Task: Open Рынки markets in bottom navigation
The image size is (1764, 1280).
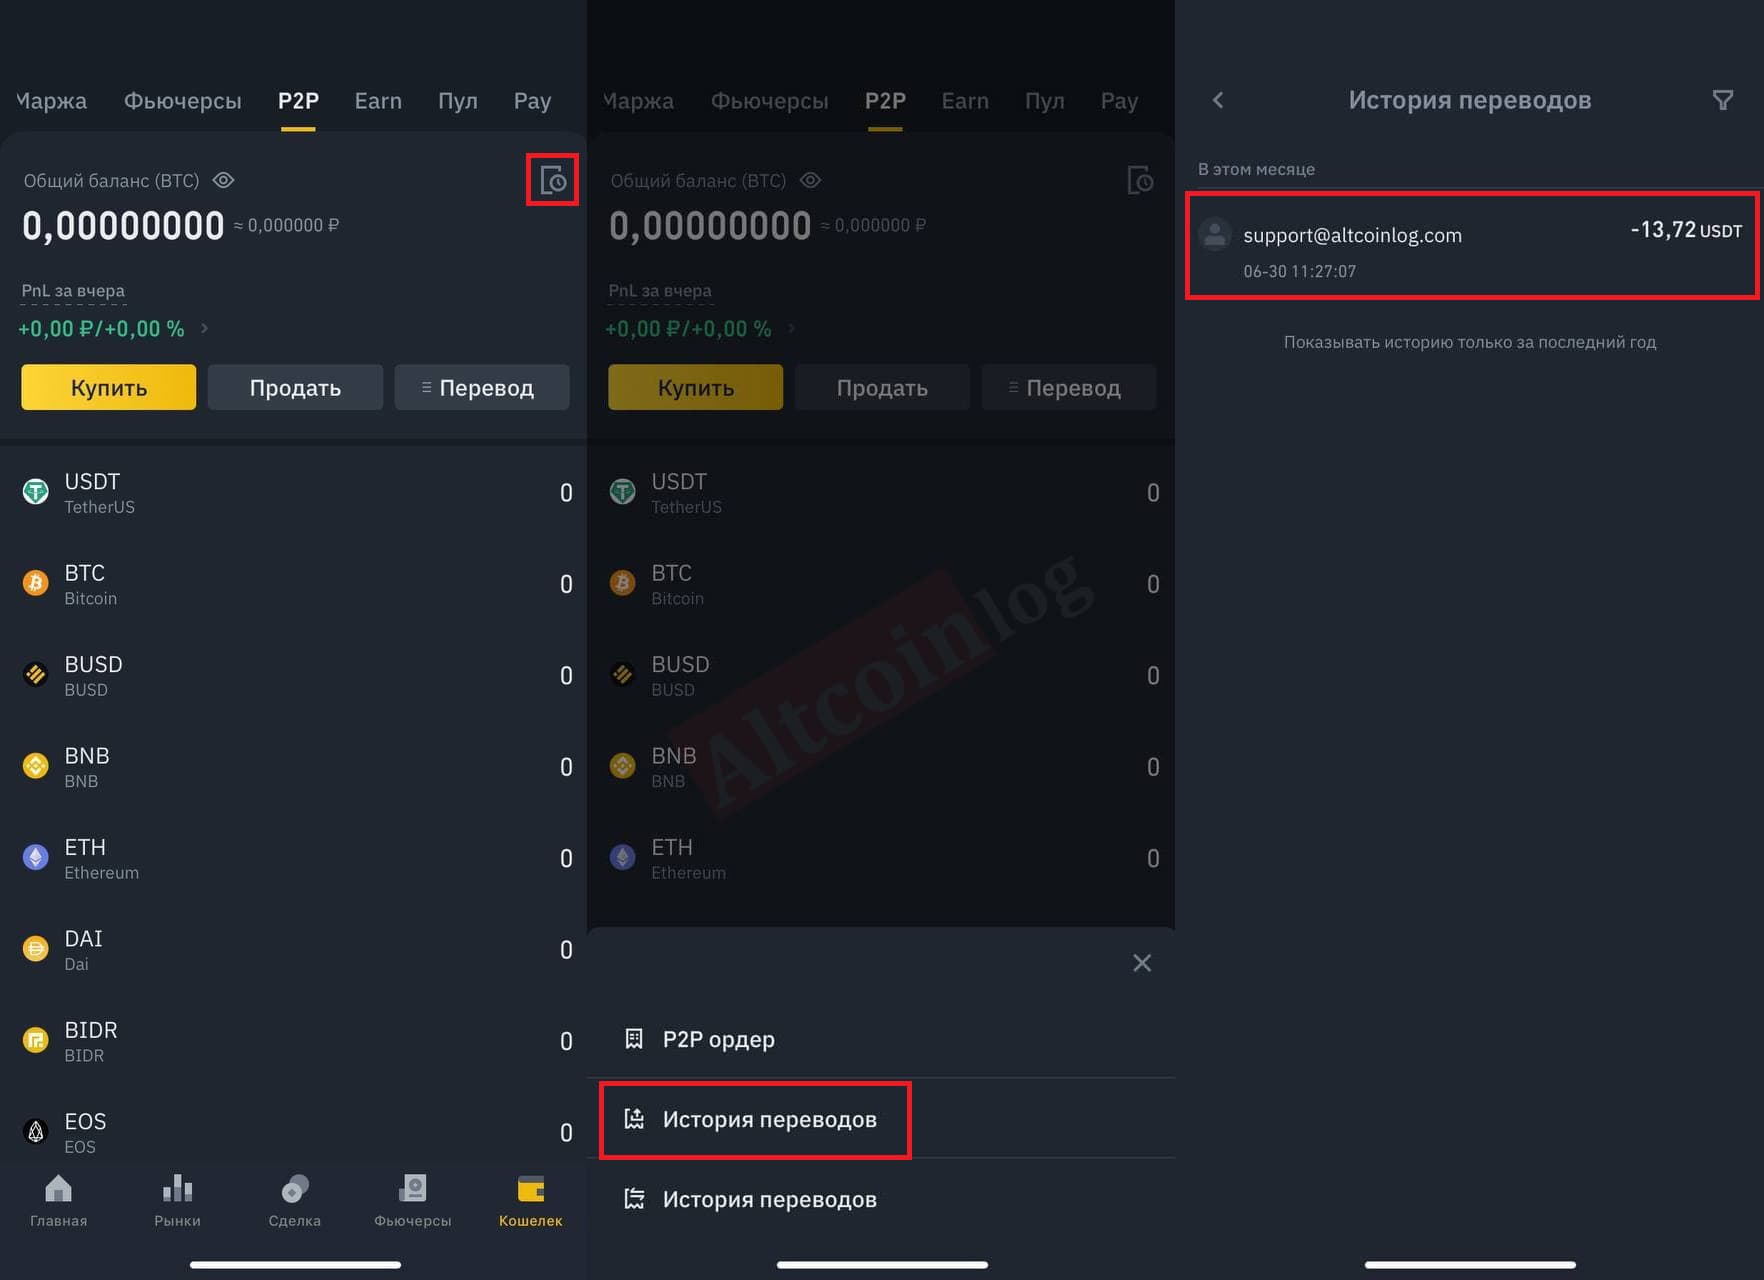Action: tap(177, 1201)
